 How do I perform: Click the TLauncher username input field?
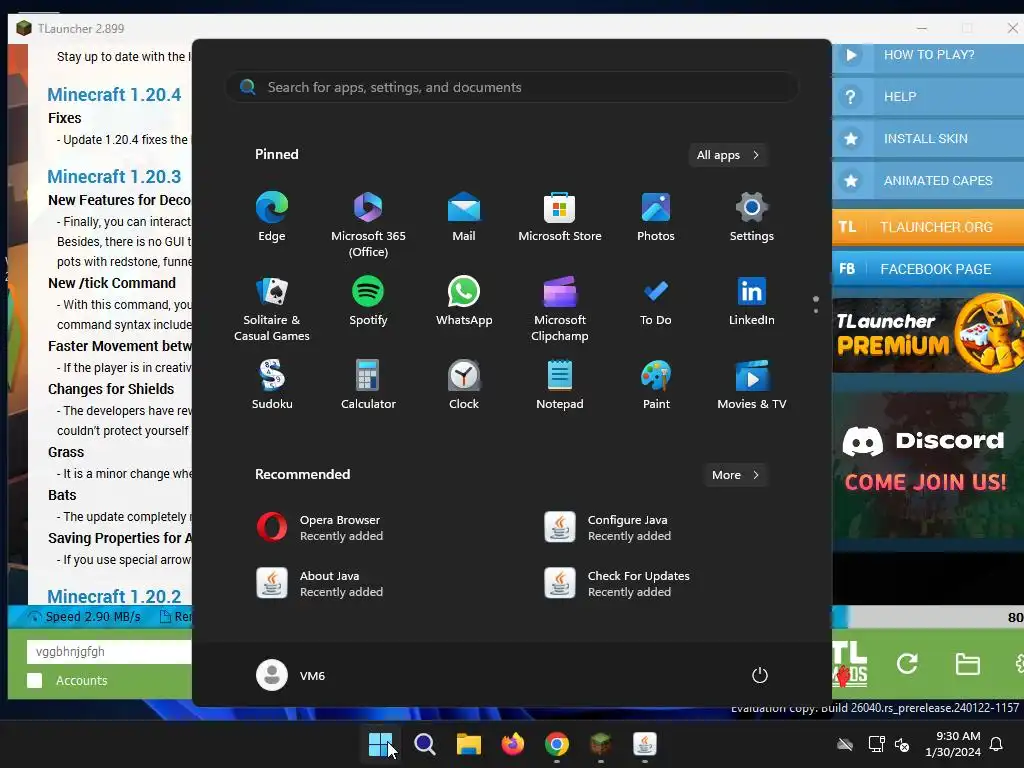(x=109, y=652)
